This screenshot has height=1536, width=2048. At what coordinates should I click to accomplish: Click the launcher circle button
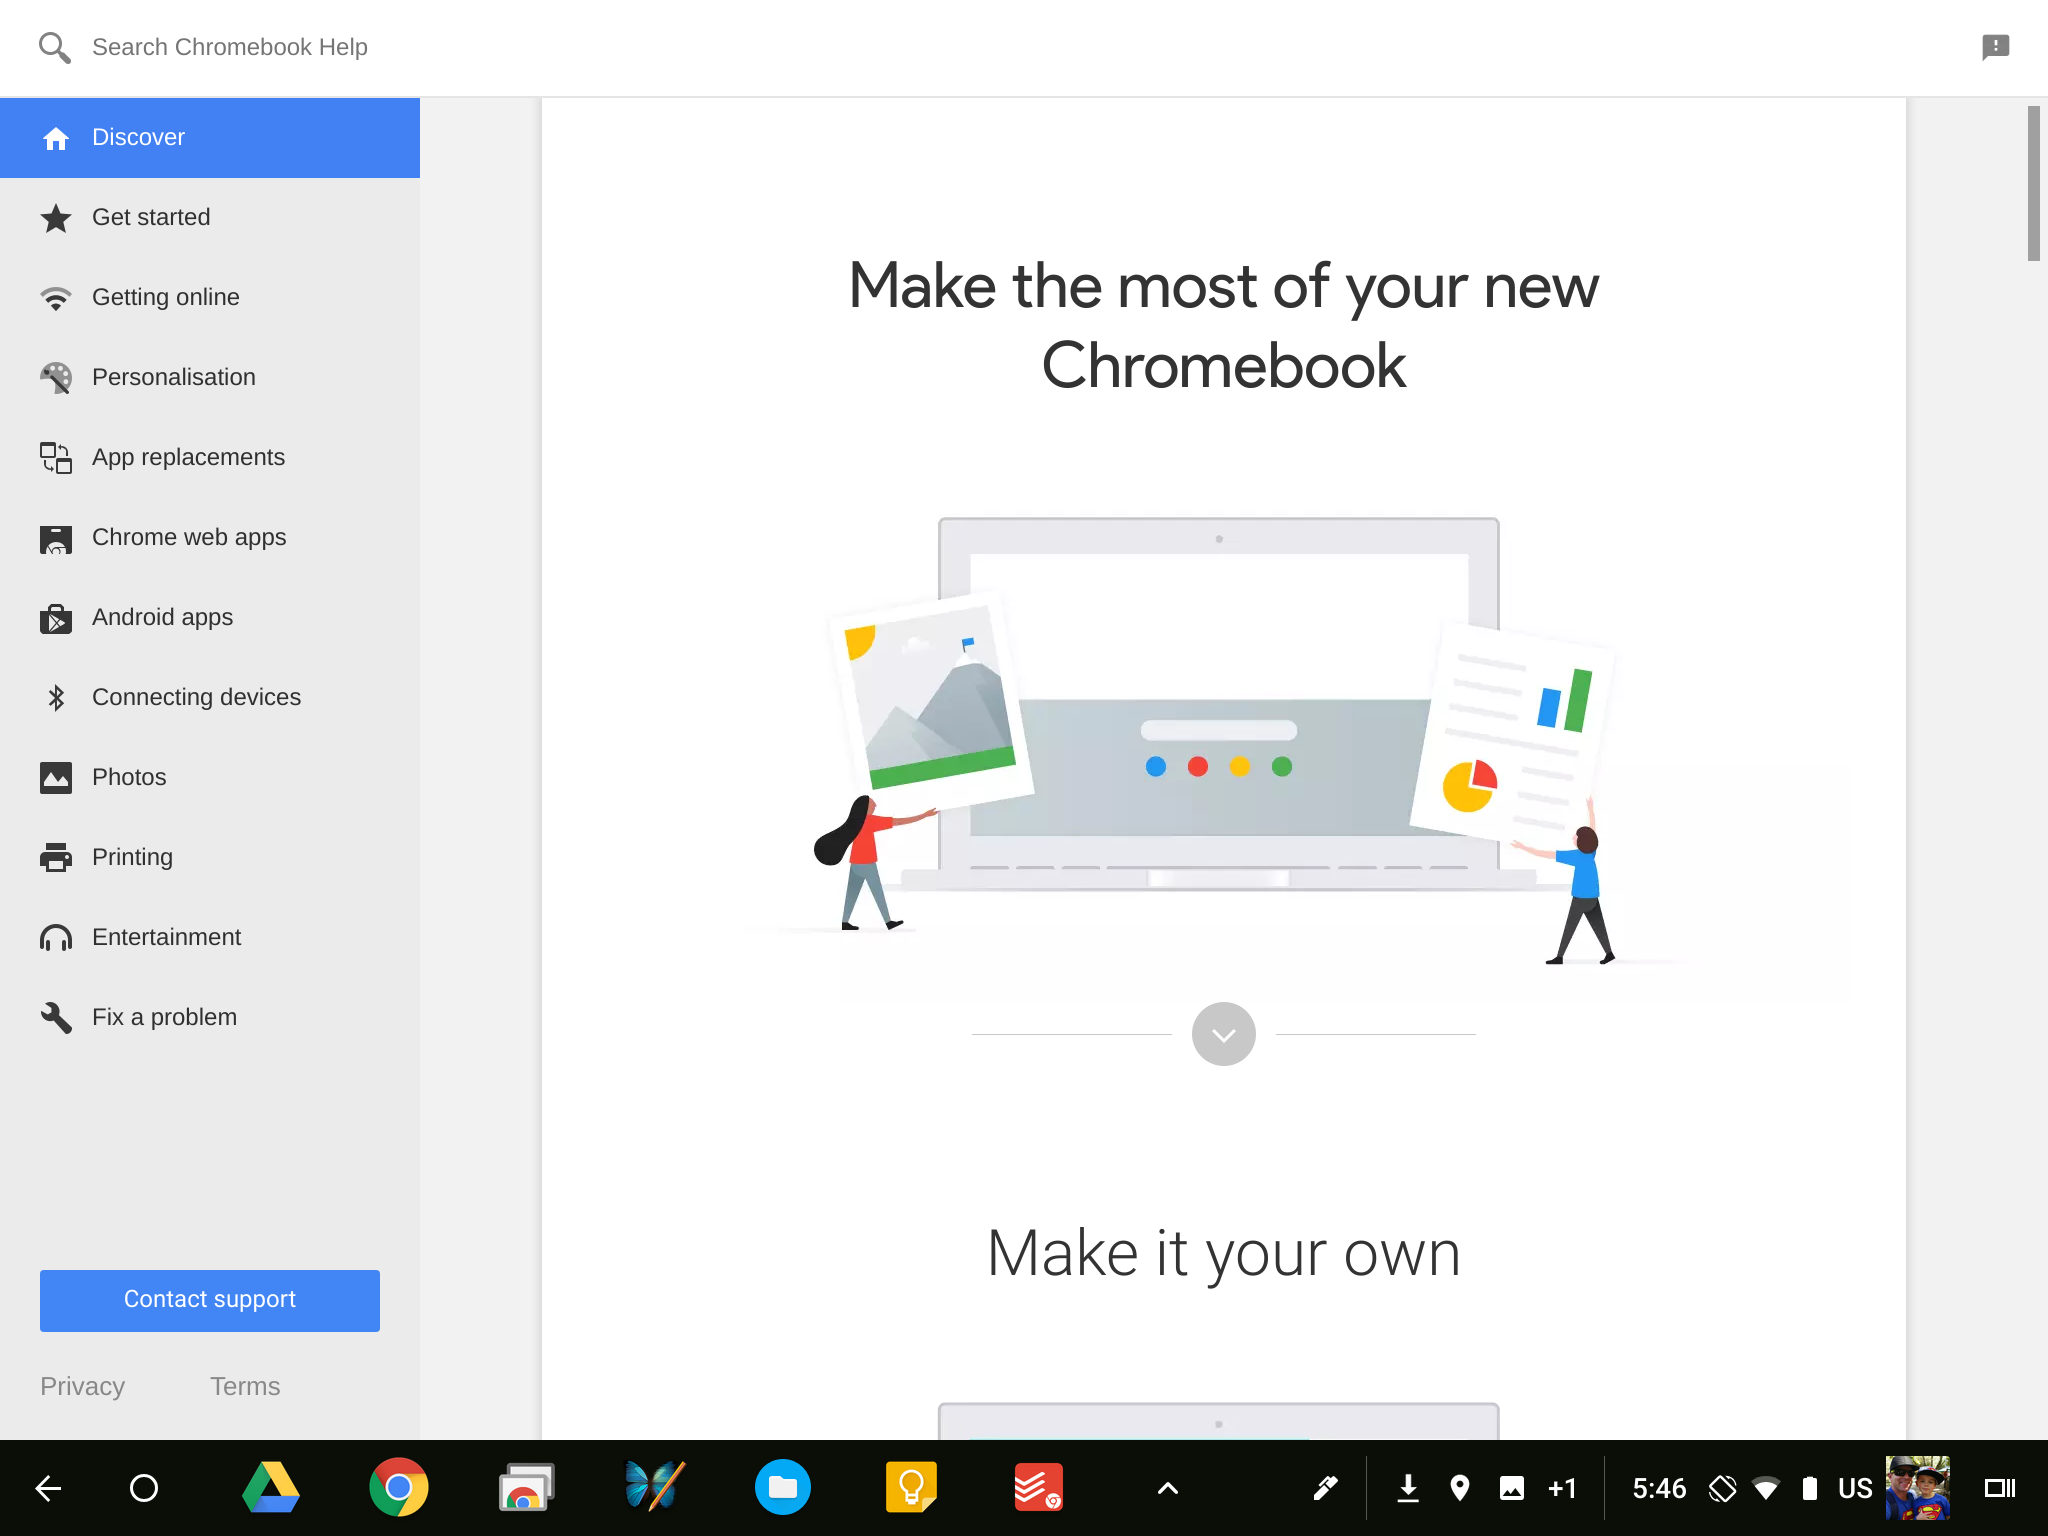tap(144, 1489)
